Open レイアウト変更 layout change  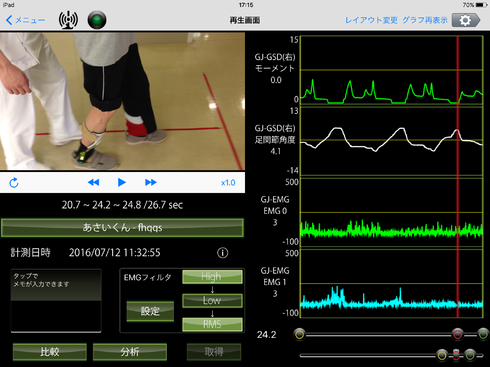coord(371,20)
